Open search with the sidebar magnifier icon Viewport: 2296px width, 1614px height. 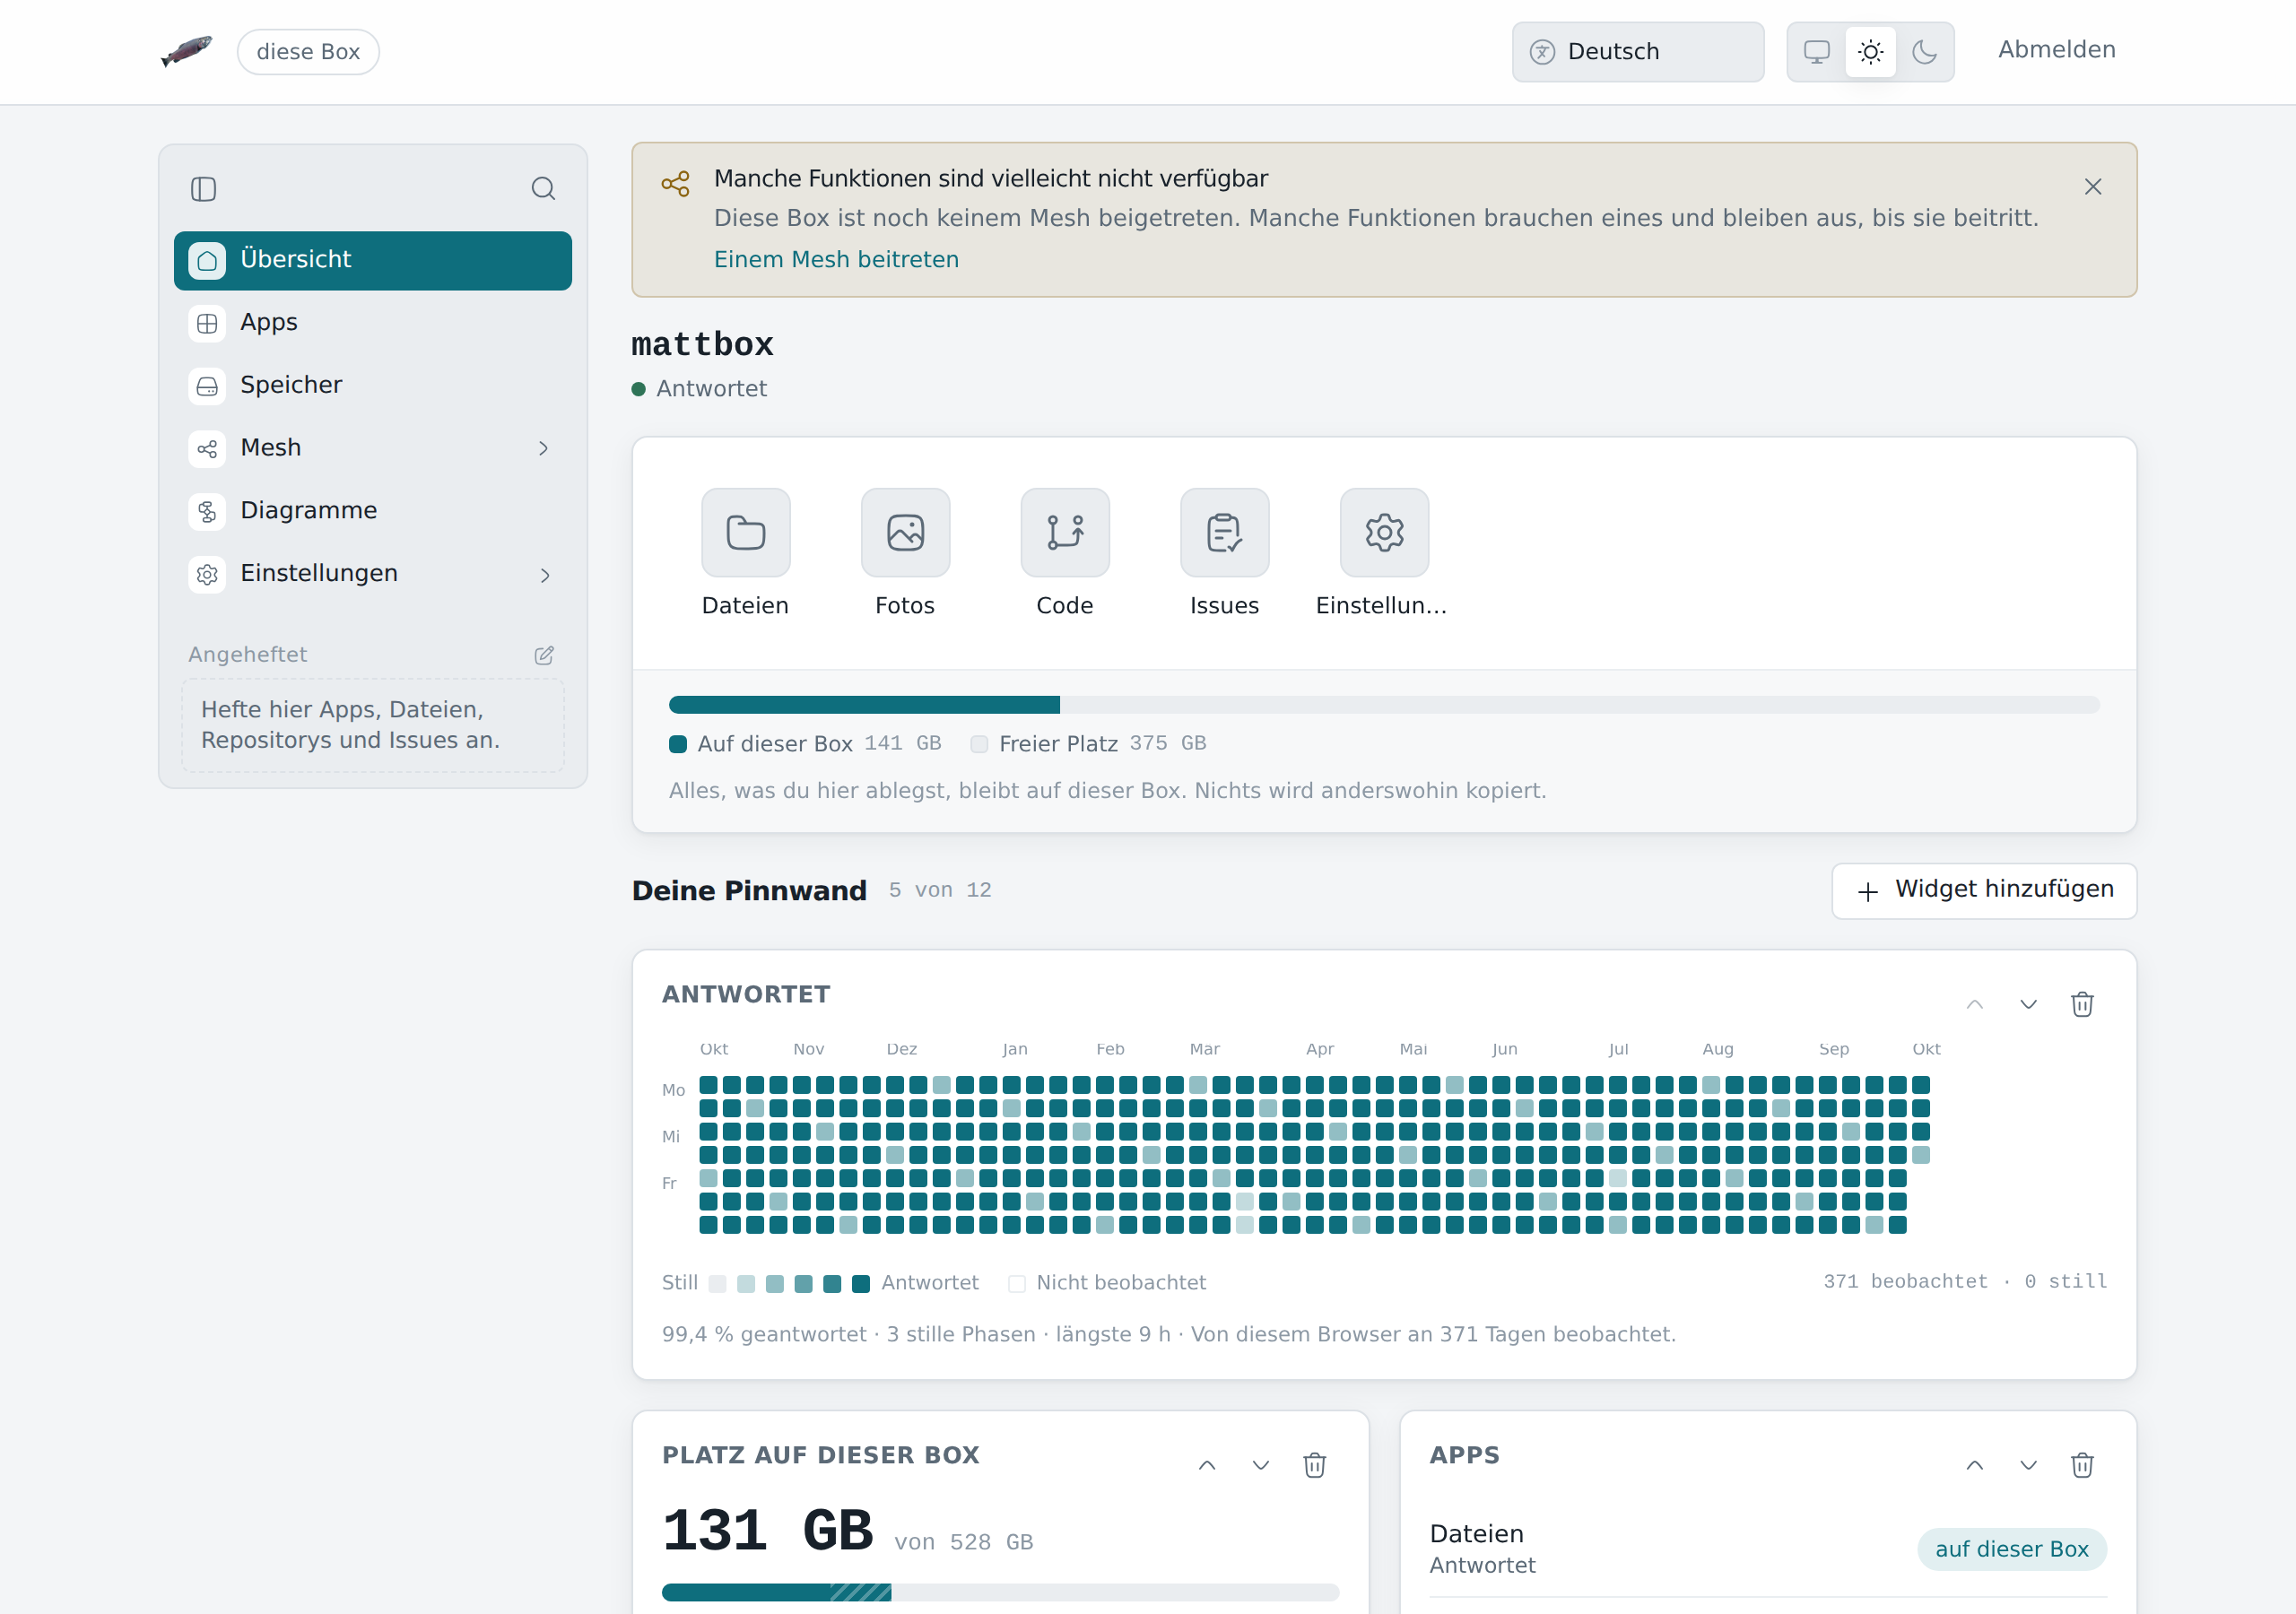(543, 189)
